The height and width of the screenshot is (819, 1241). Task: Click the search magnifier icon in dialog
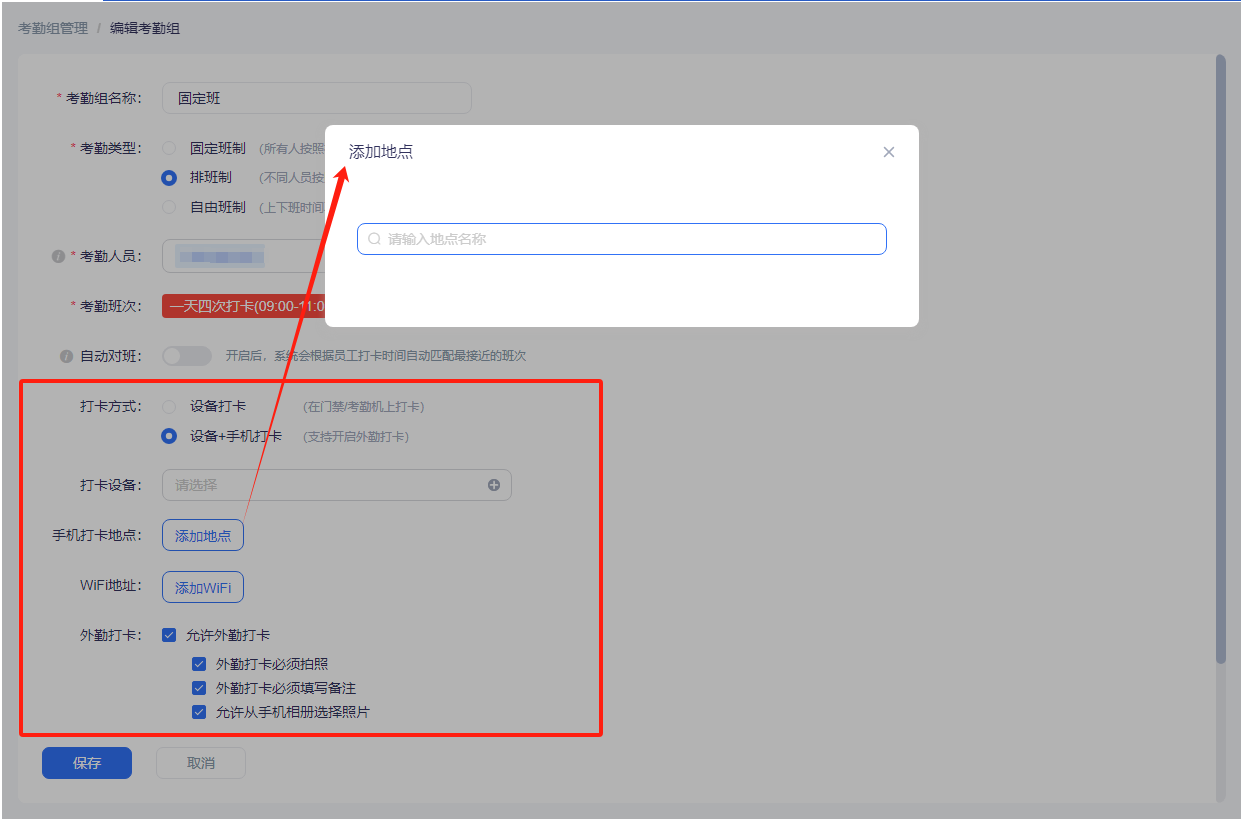click(375, 239)
